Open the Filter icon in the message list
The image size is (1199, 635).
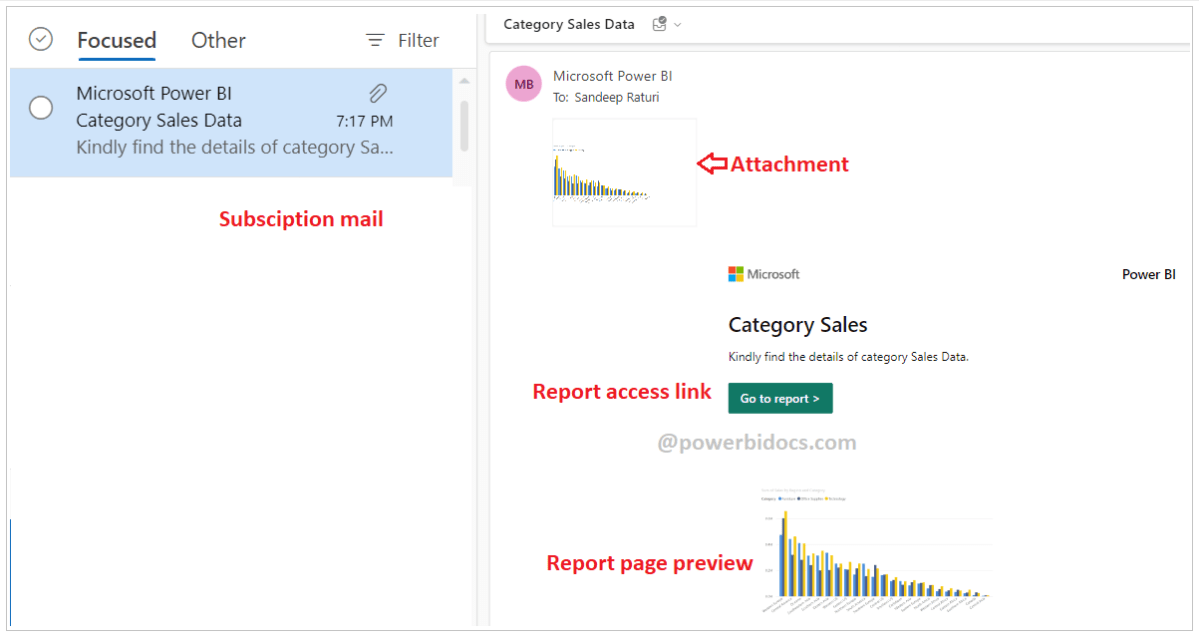(374, 40)
